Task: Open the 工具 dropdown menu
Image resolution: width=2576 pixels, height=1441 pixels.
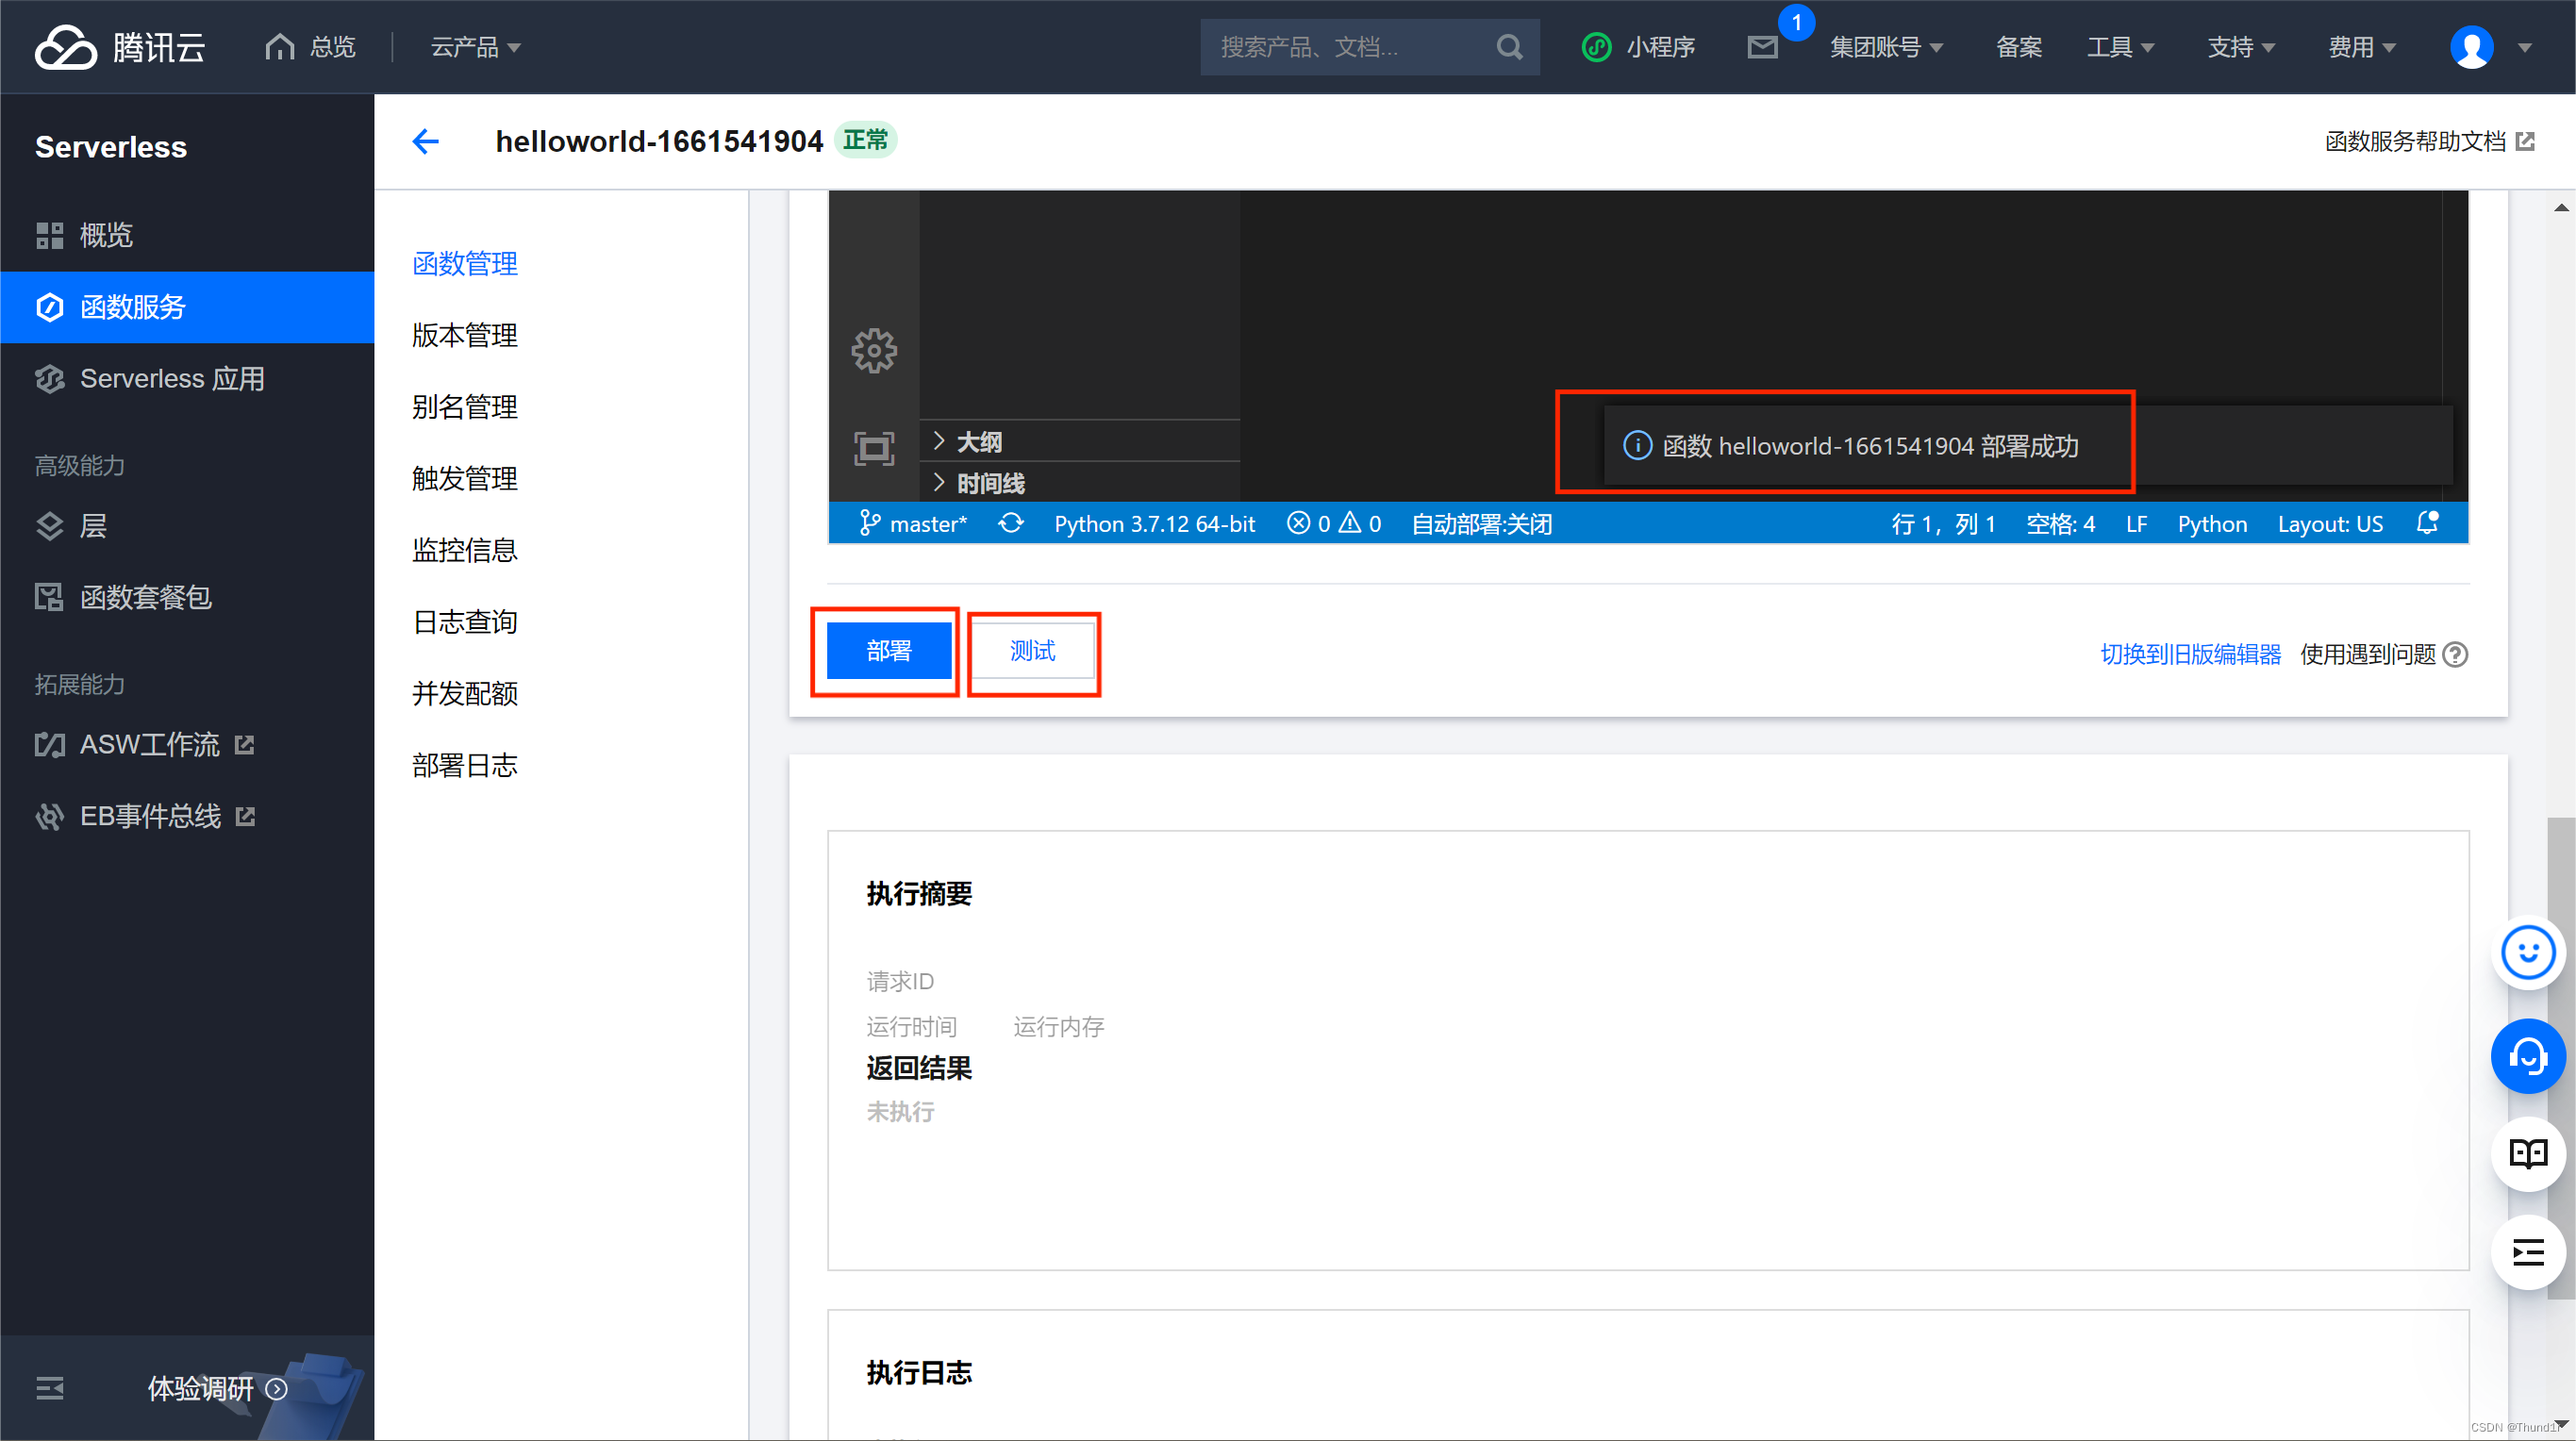Action: tap(2120, 47)
